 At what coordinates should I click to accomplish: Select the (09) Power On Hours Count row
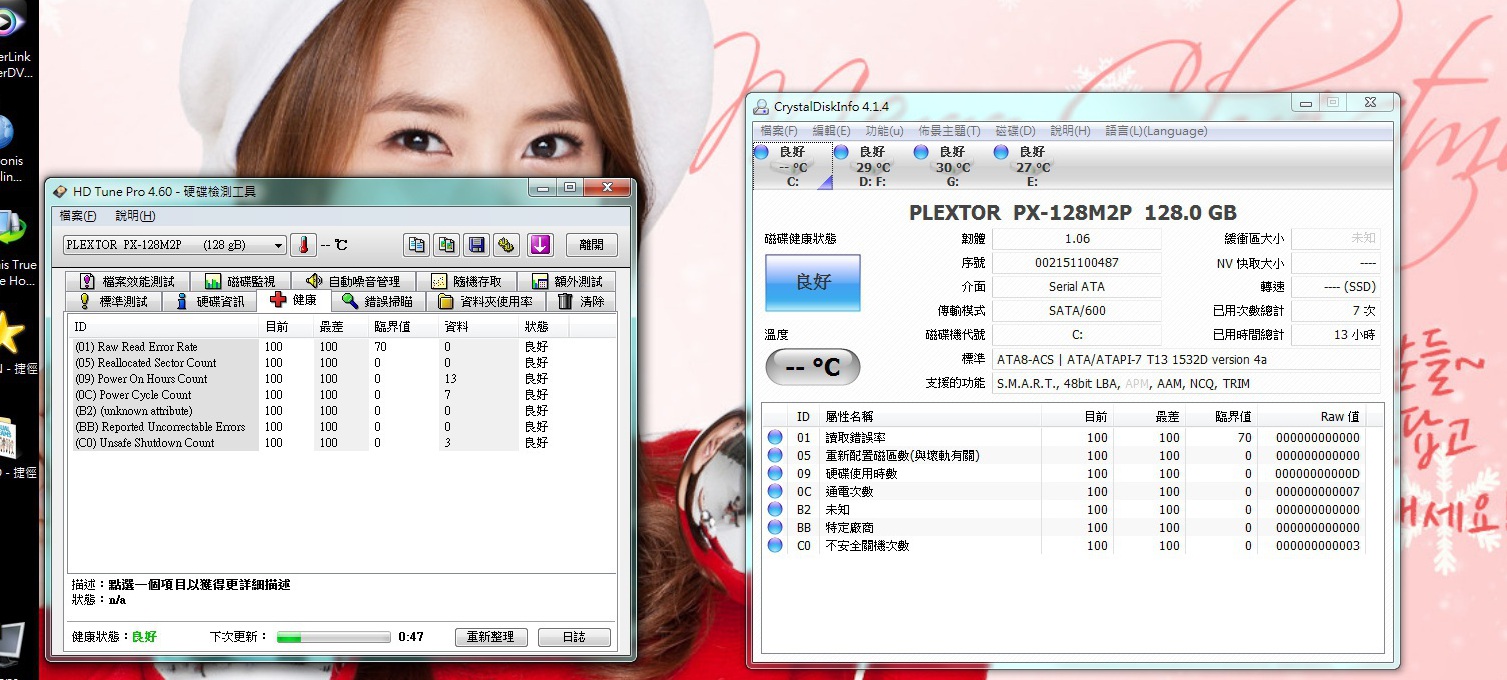click(x=340, y=379)
